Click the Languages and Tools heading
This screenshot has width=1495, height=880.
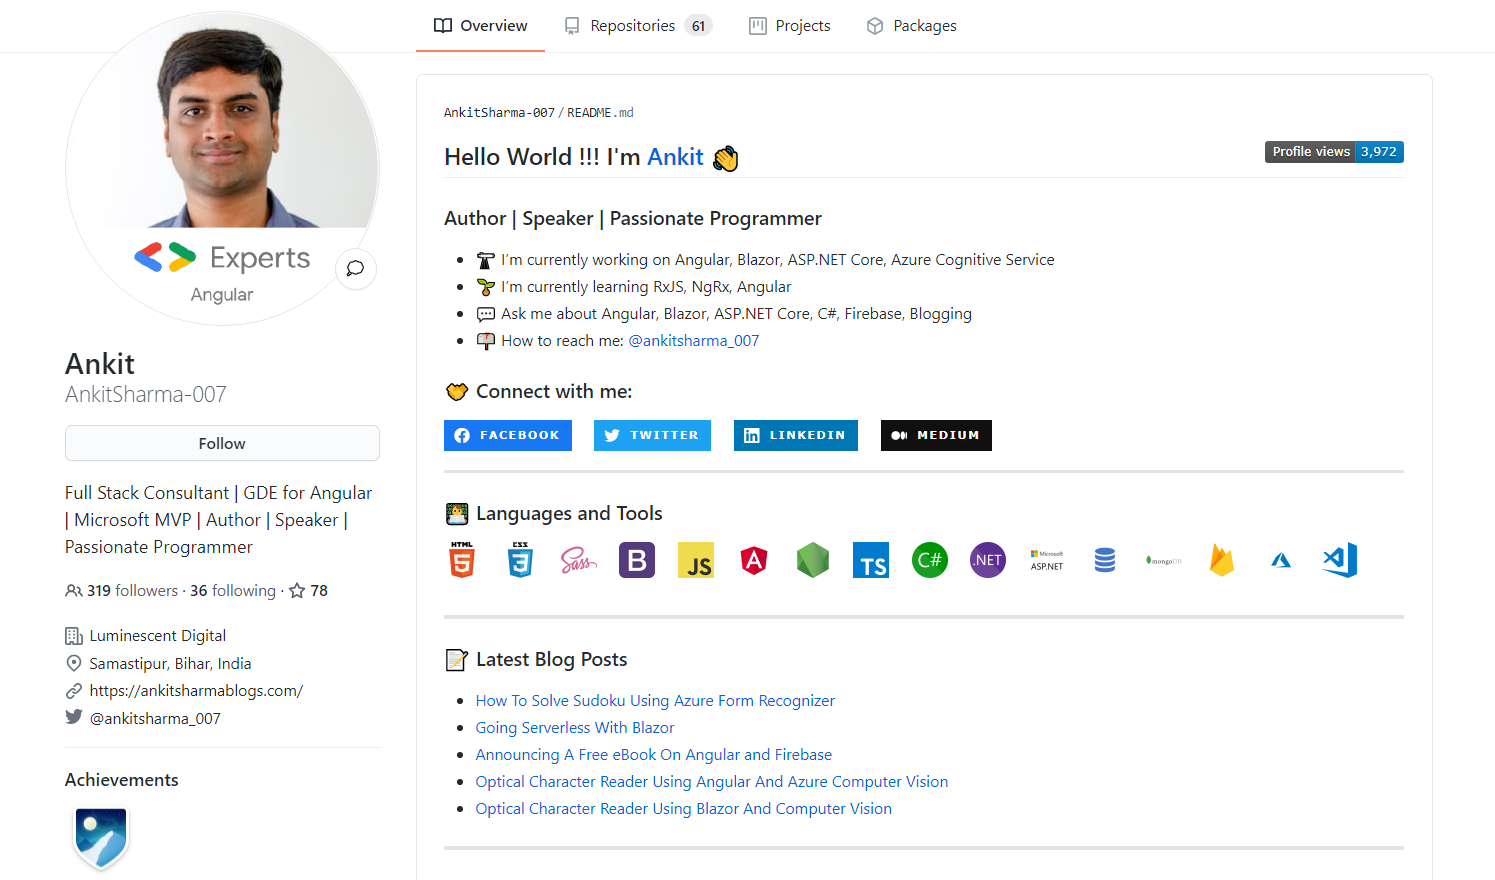tap(569, 514)
